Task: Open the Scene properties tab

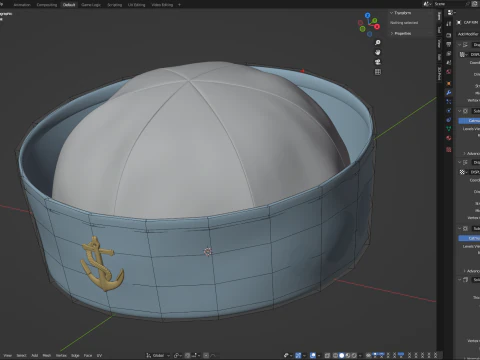Action: click(449, 62)
